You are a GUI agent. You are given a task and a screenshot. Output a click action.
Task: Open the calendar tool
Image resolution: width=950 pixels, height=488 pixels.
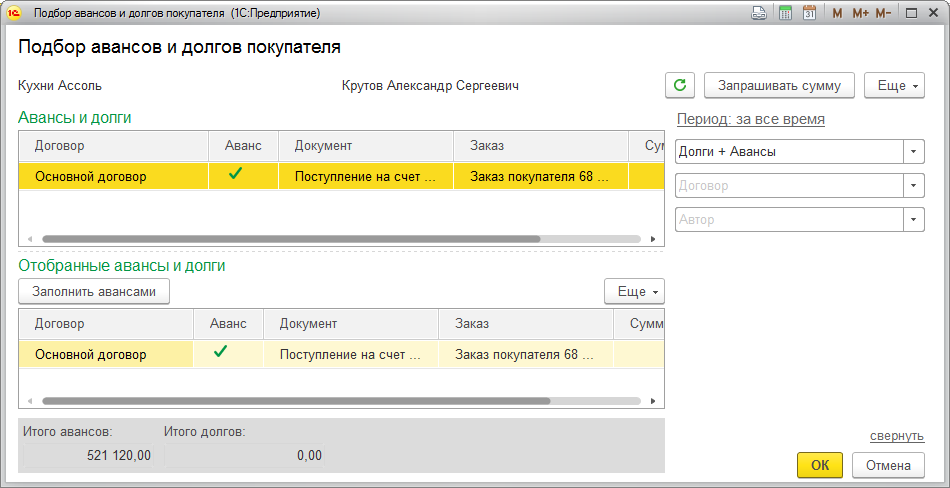coord(809,14)
